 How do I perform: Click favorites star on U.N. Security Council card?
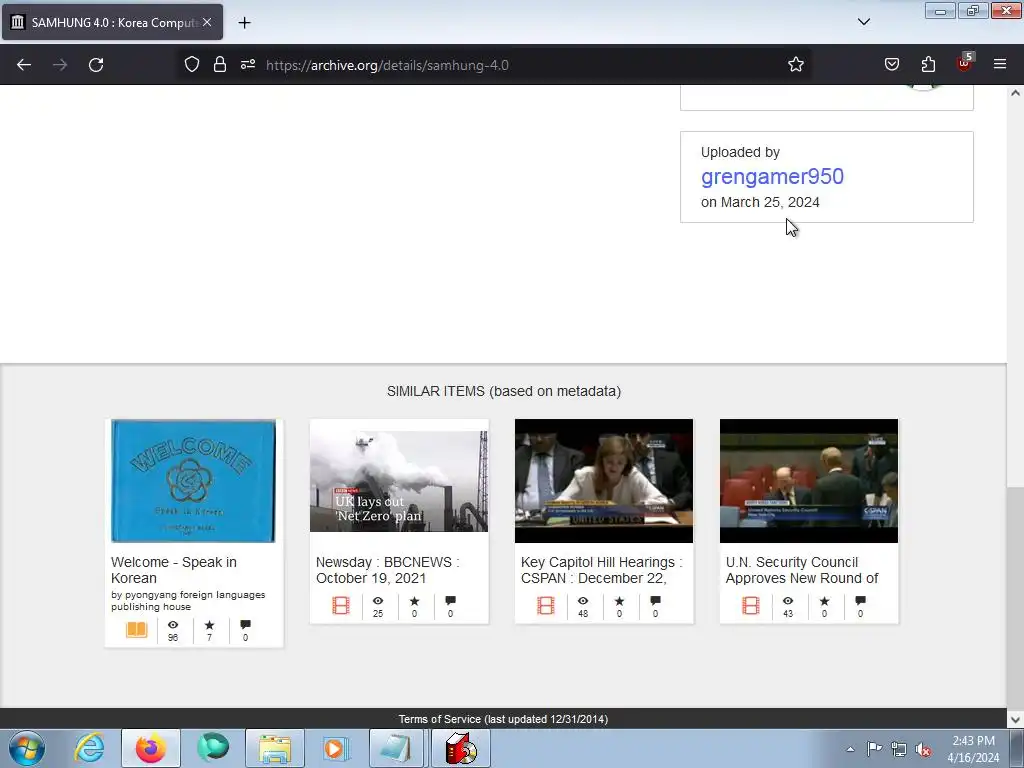824,601
